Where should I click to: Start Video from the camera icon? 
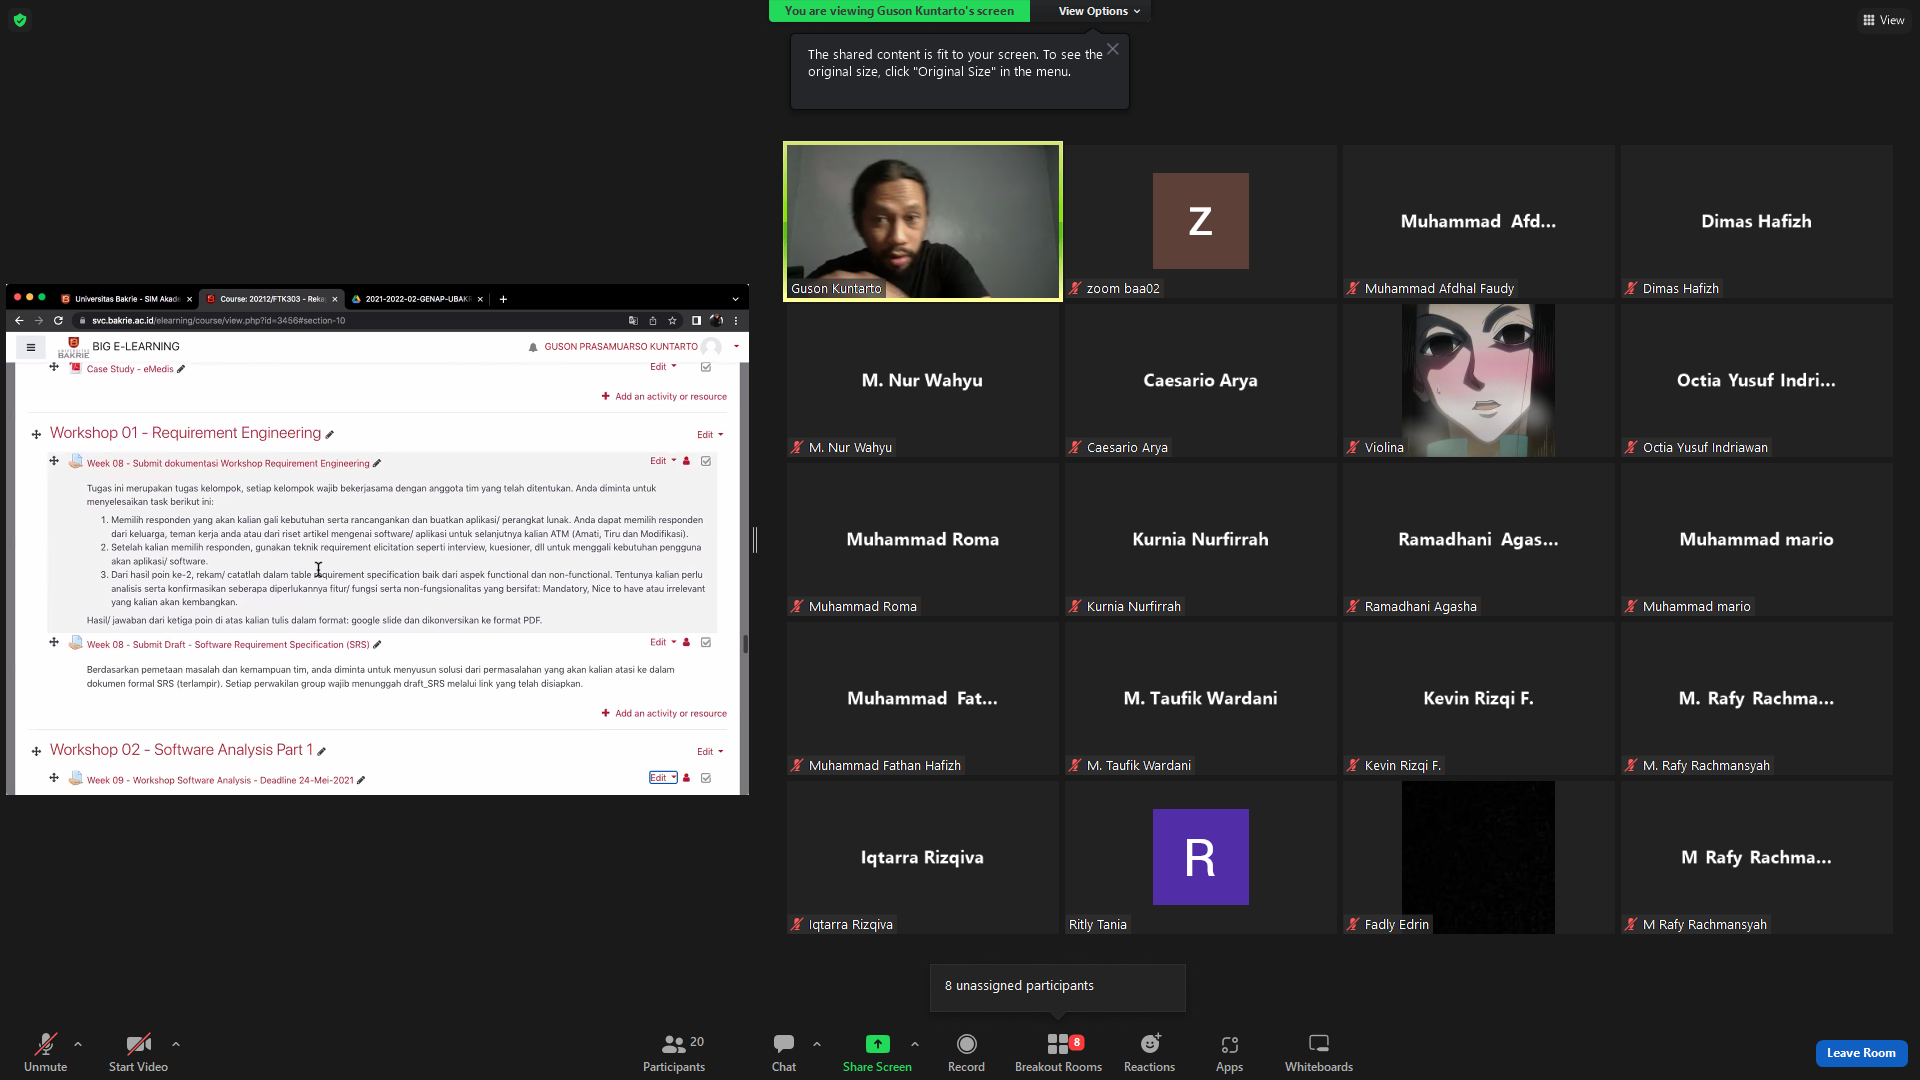point(138,1052)
